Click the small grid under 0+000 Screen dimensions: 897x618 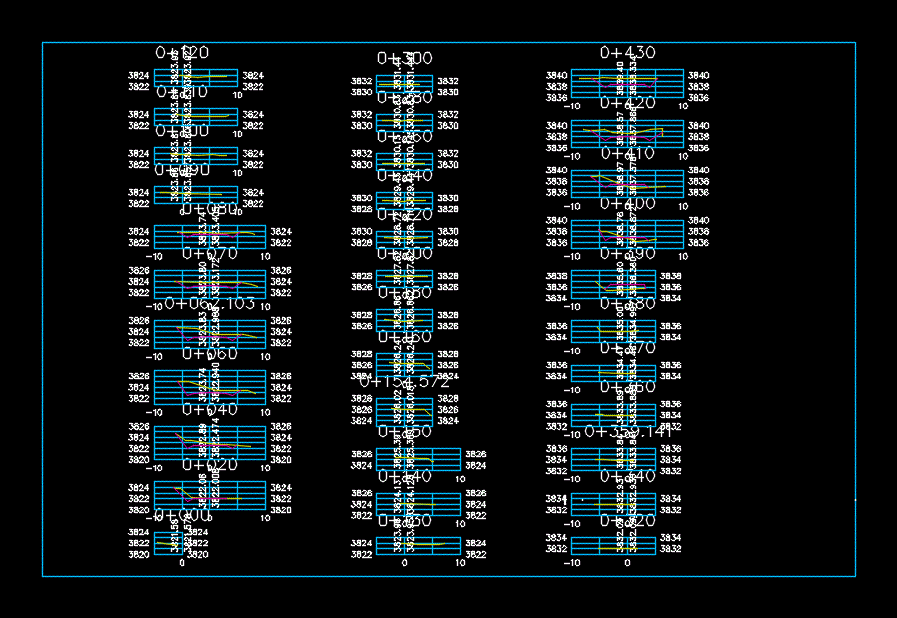[x=168, y=543]
